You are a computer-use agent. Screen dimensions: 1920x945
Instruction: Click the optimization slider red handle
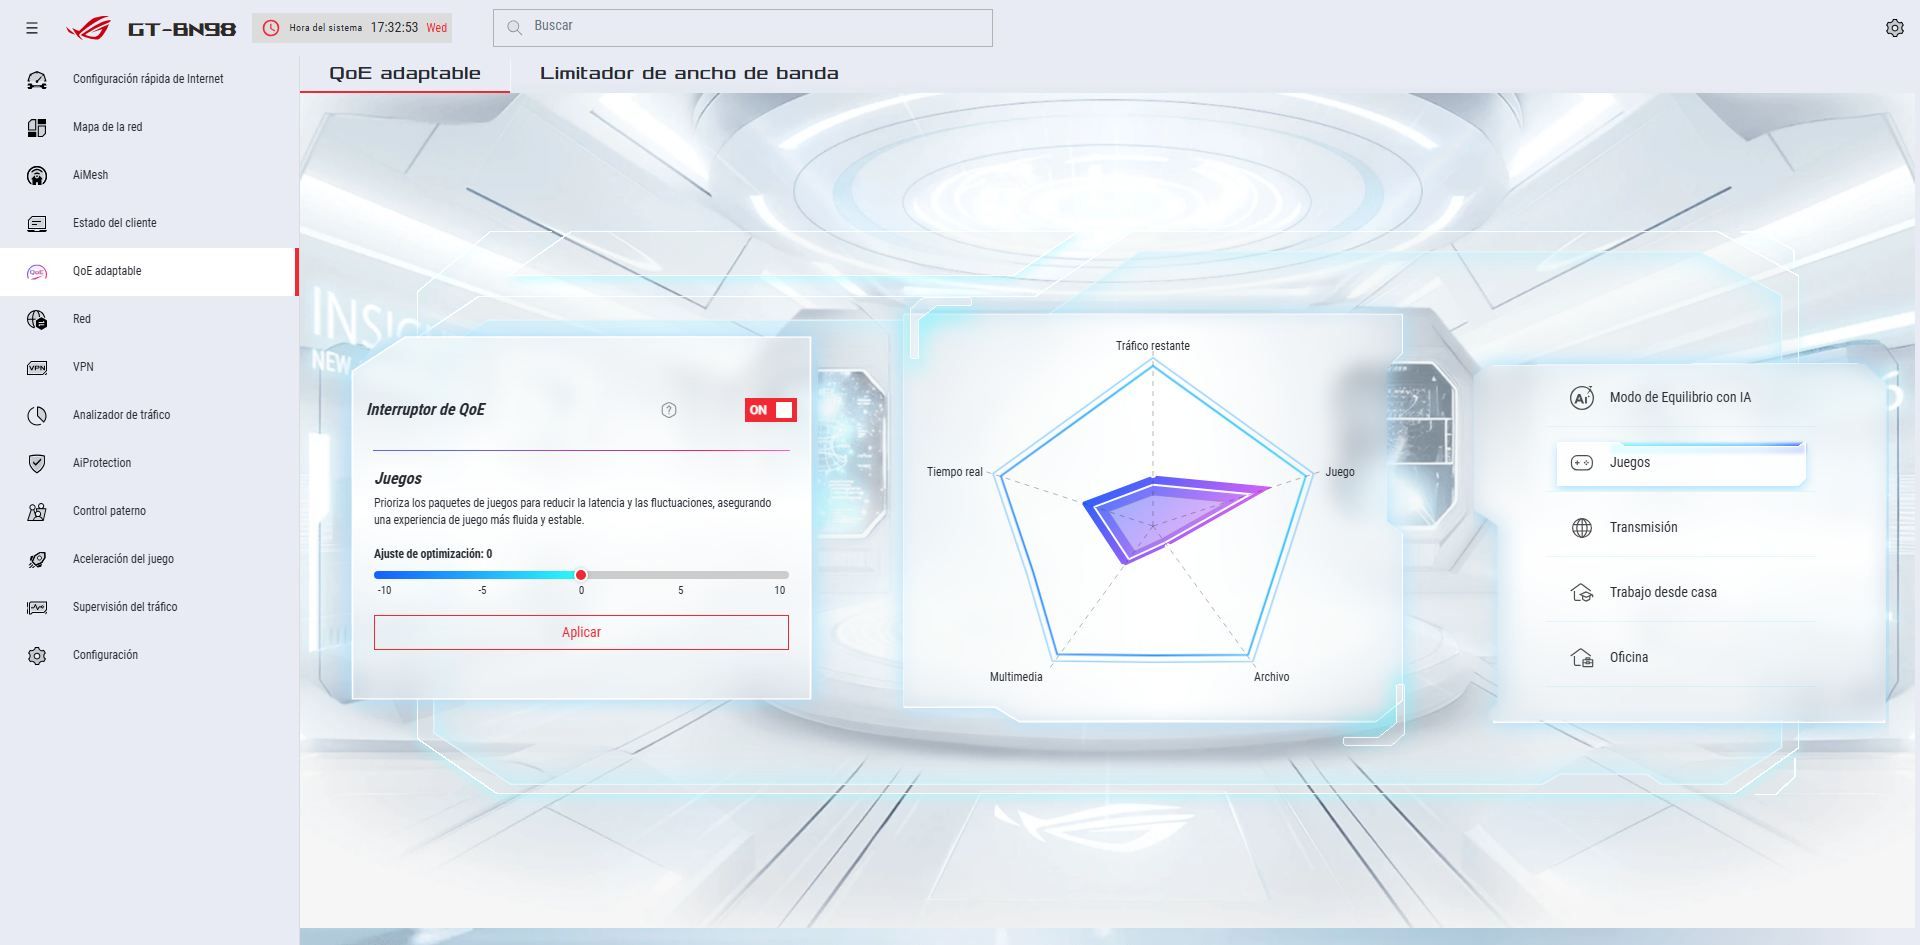coord(581,575)
